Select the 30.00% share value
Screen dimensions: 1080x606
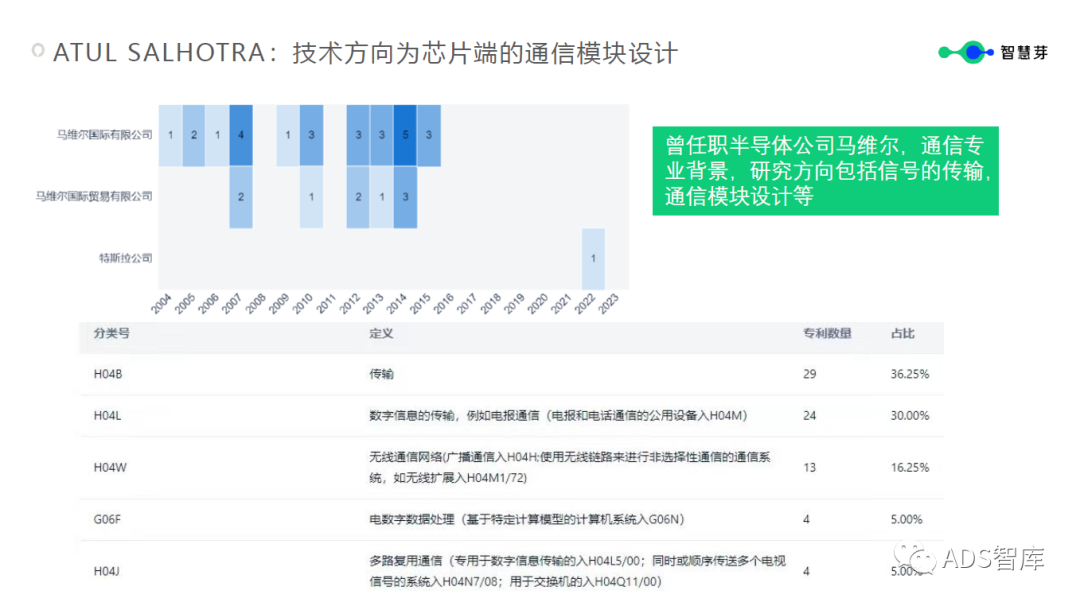point(910,415)
